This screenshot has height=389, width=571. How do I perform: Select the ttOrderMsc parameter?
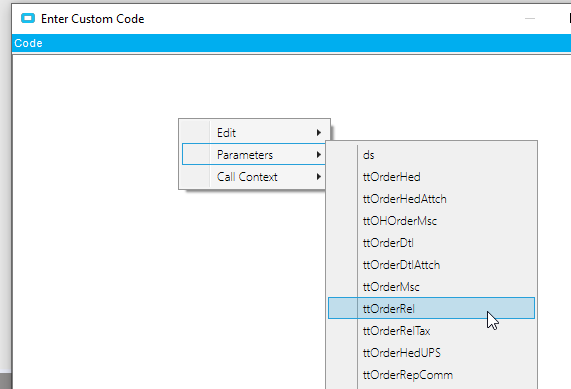432,287
